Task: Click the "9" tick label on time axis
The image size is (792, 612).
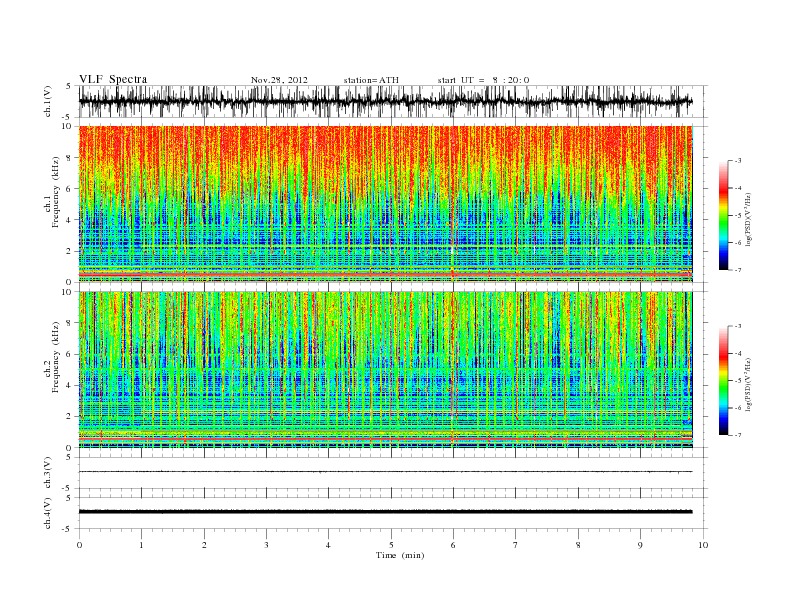Action: (640, 545)
